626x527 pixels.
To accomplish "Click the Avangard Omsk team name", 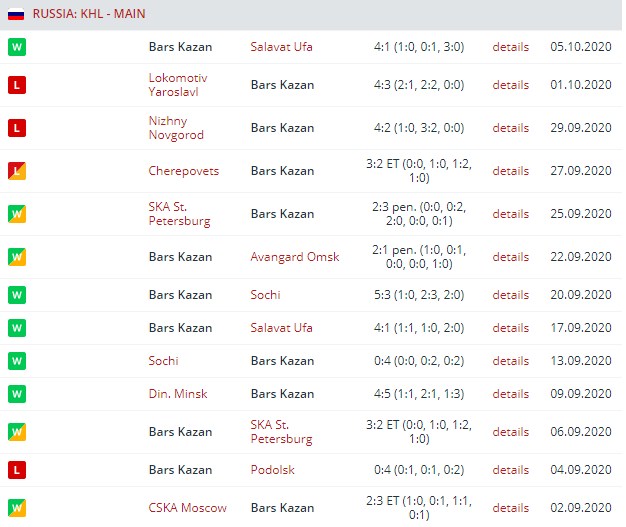I will click(294, 257).
